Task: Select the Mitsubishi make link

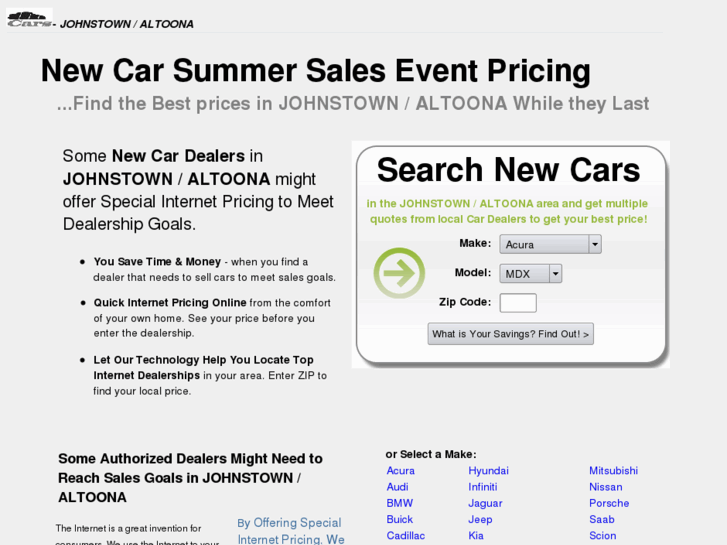Action: point(613,471)
